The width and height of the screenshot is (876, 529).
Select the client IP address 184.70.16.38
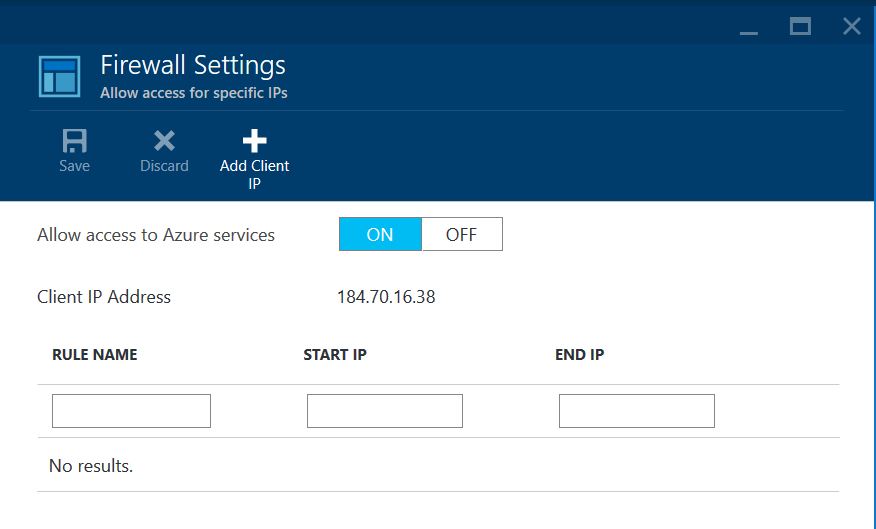point(386,297)
